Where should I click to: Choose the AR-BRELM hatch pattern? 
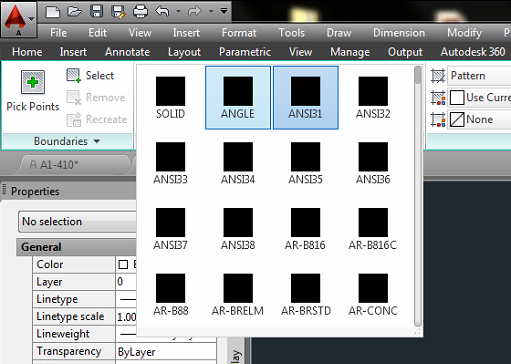tap(238, 295)
